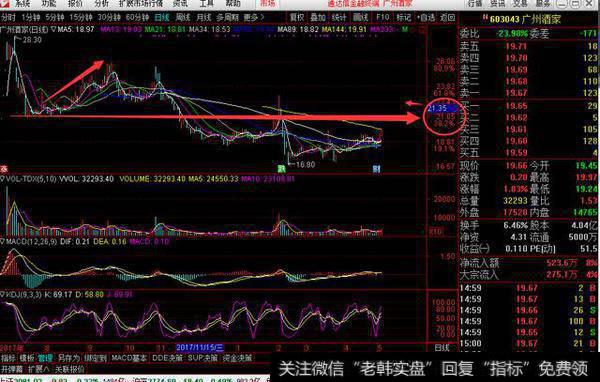
Task: Open the 分析 menu
Action: 101,3
